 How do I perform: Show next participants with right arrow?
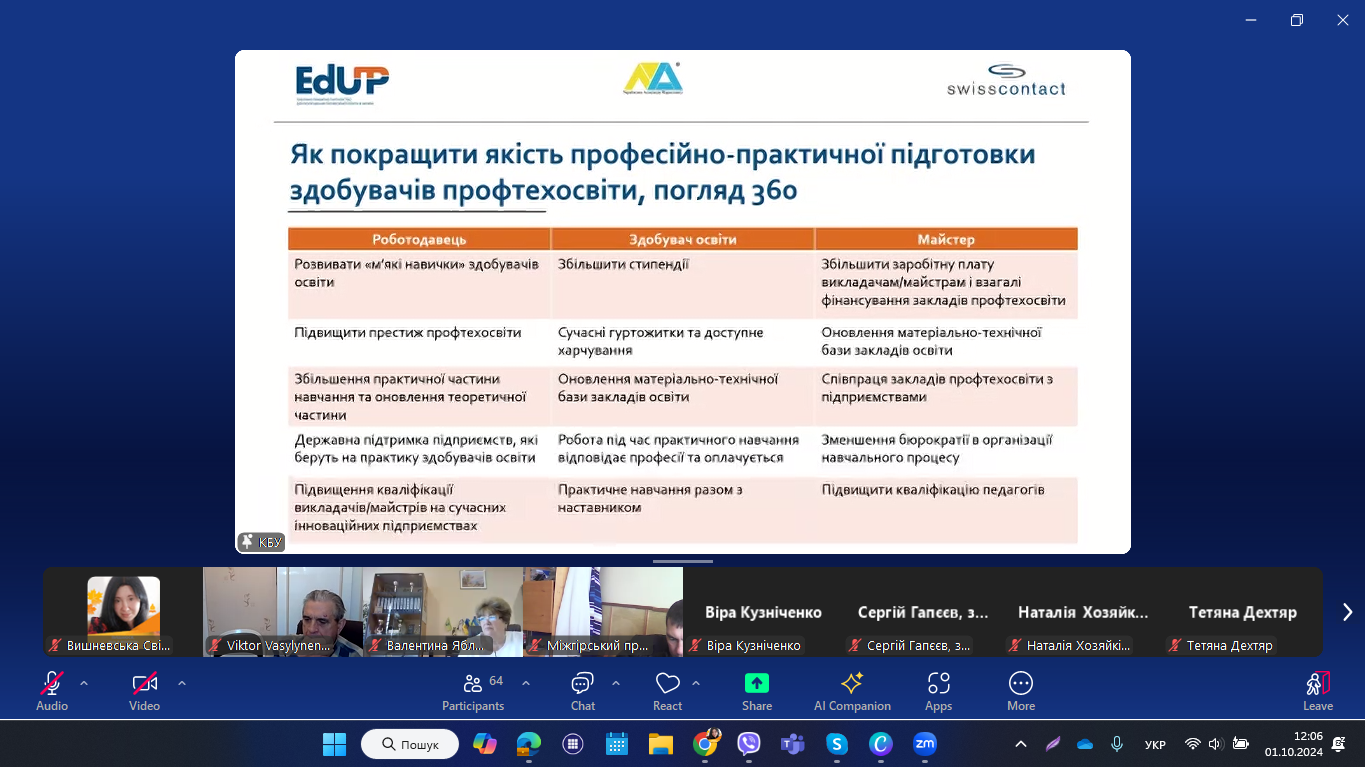tap(1346, 612)
